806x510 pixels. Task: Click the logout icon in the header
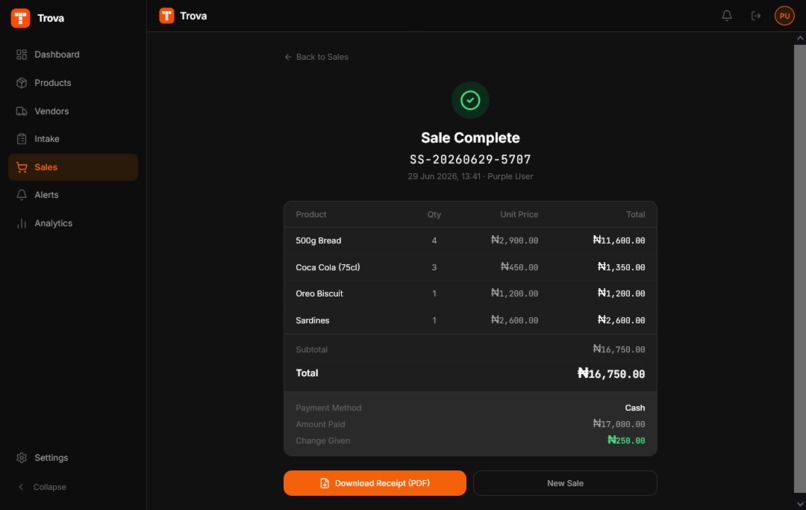pos(756,16)
